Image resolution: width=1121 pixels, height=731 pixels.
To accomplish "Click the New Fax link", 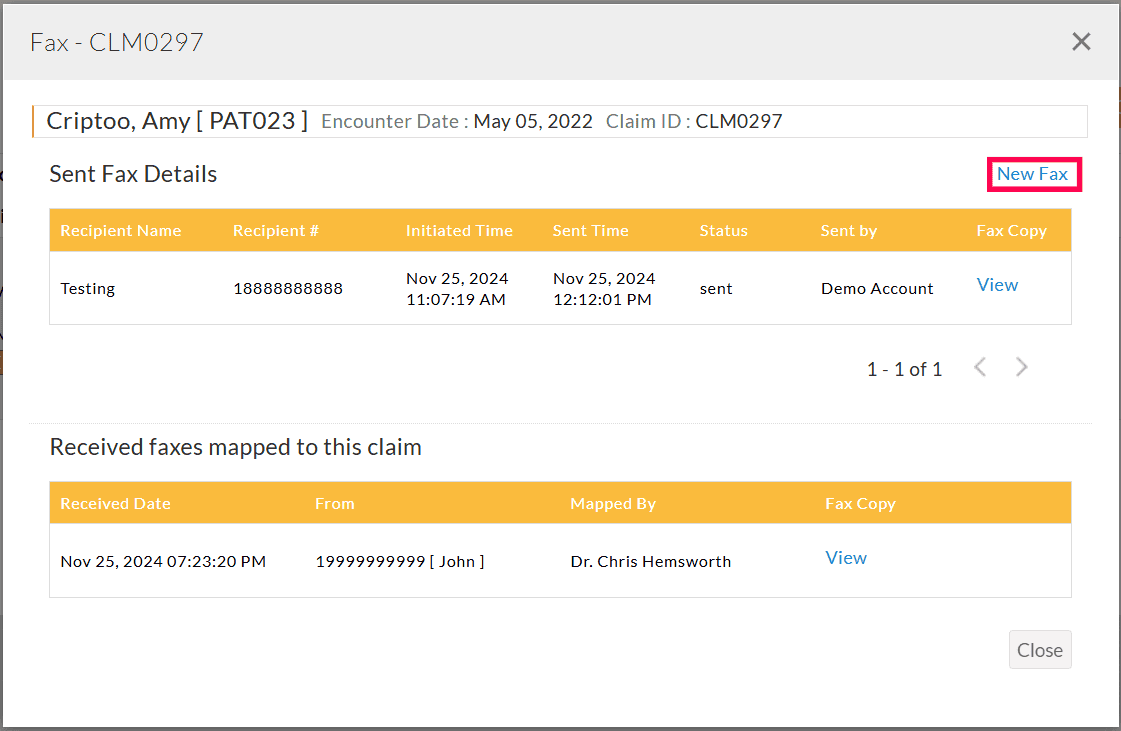I will (x=1032, y=174).
